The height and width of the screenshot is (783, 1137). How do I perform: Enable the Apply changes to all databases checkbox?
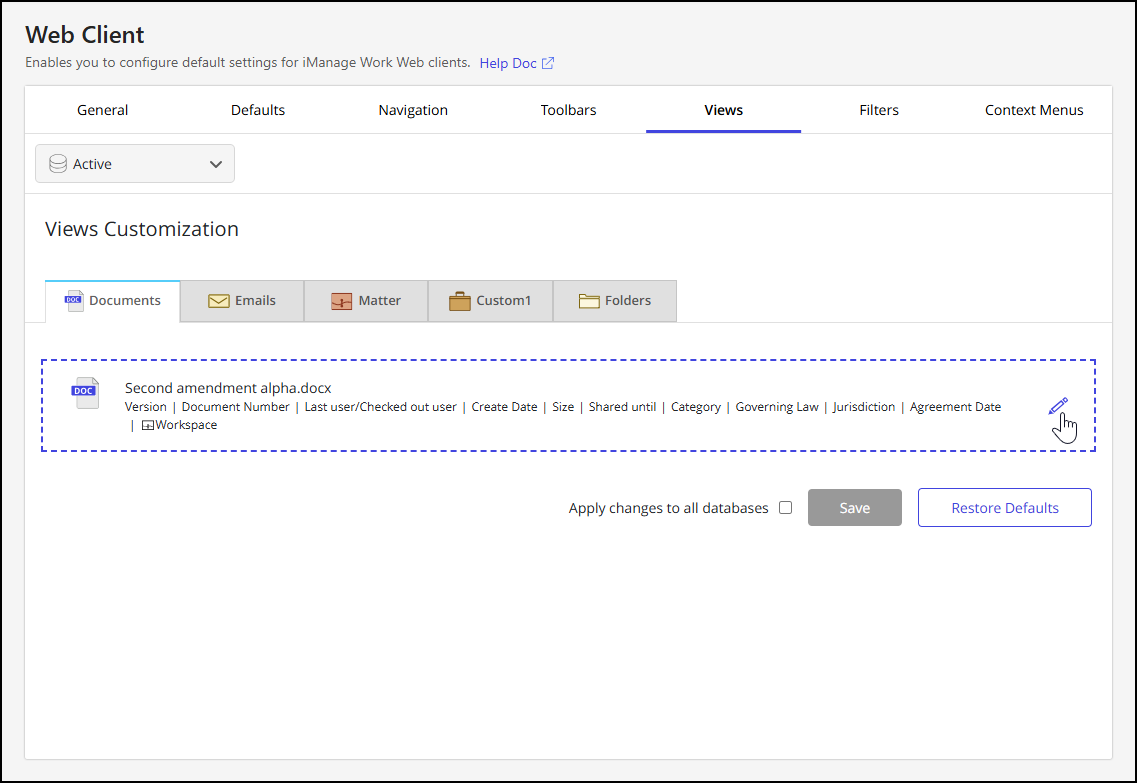coord(786,507)
